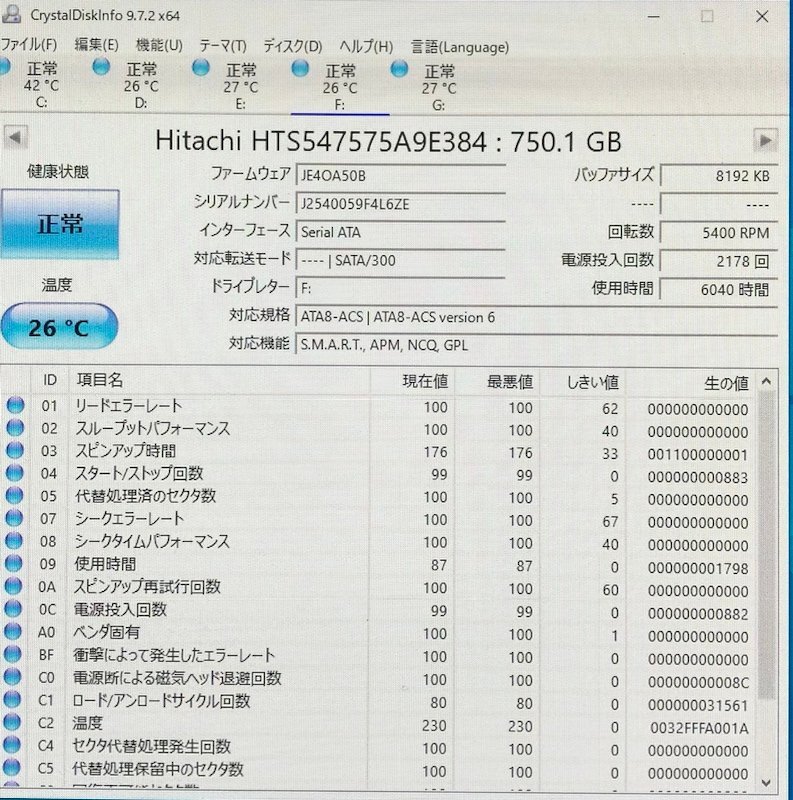Screen dimensions: 793x800
Task: Click the supported features field S.M.A.R.T., APM, NCQ, GPL
Action: tap(536, 345)
